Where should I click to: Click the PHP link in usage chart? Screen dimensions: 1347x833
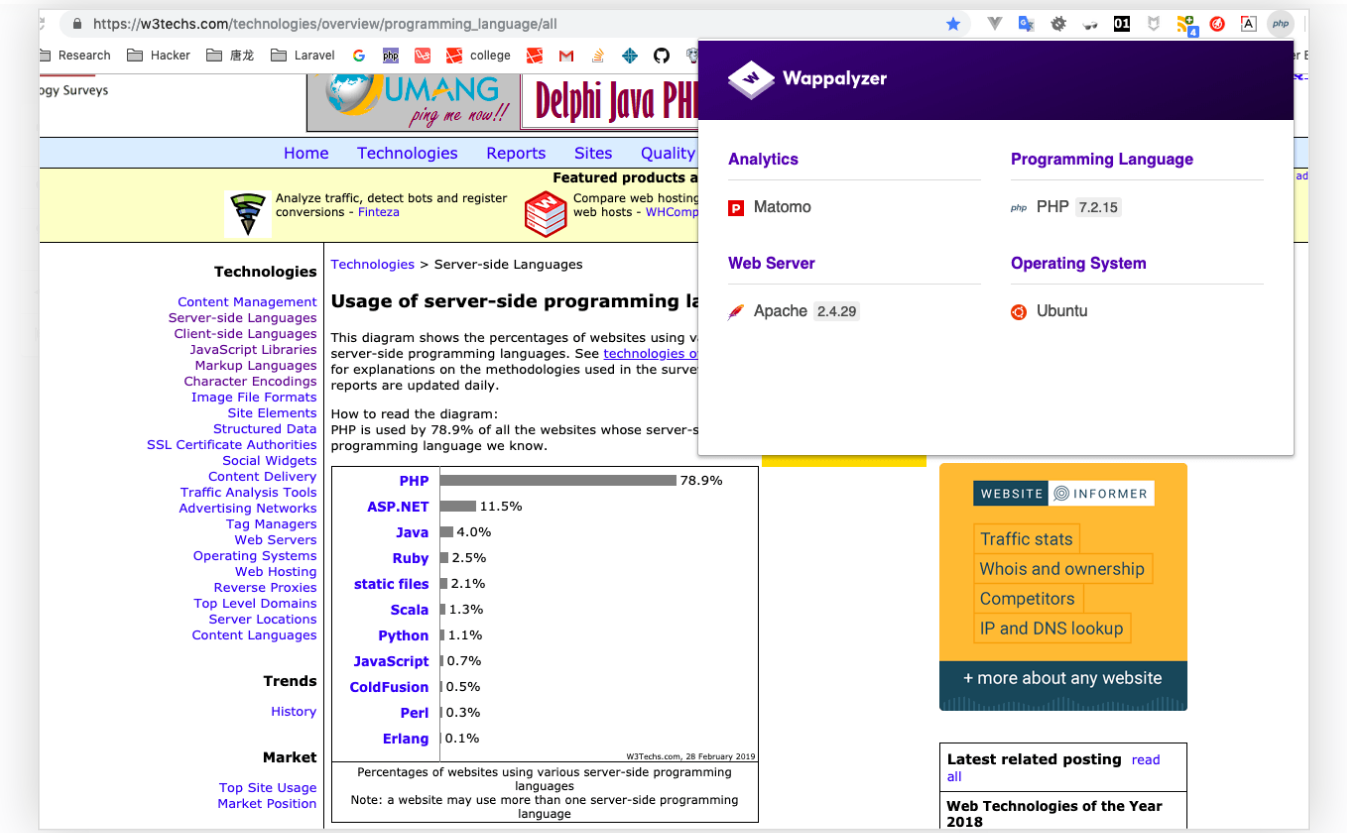(414, 481)
